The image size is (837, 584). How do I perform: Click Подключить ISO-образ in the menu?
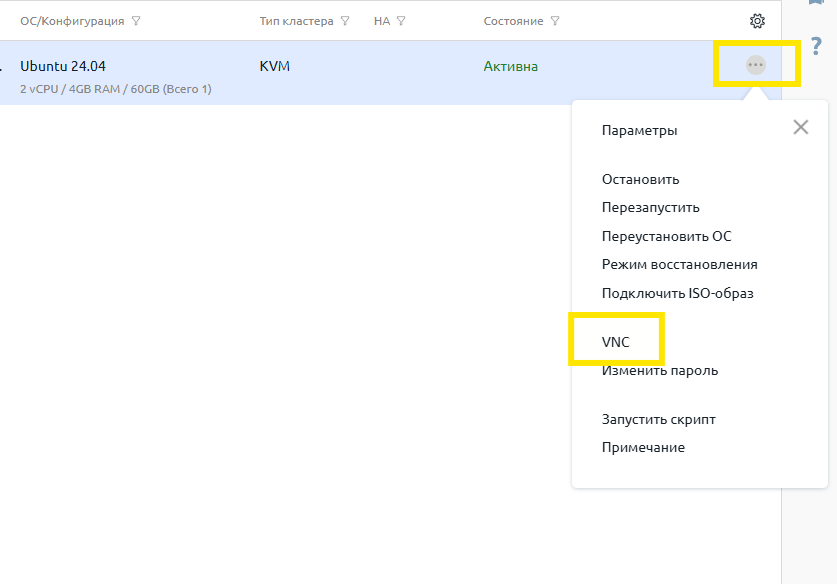click(677, 293)
